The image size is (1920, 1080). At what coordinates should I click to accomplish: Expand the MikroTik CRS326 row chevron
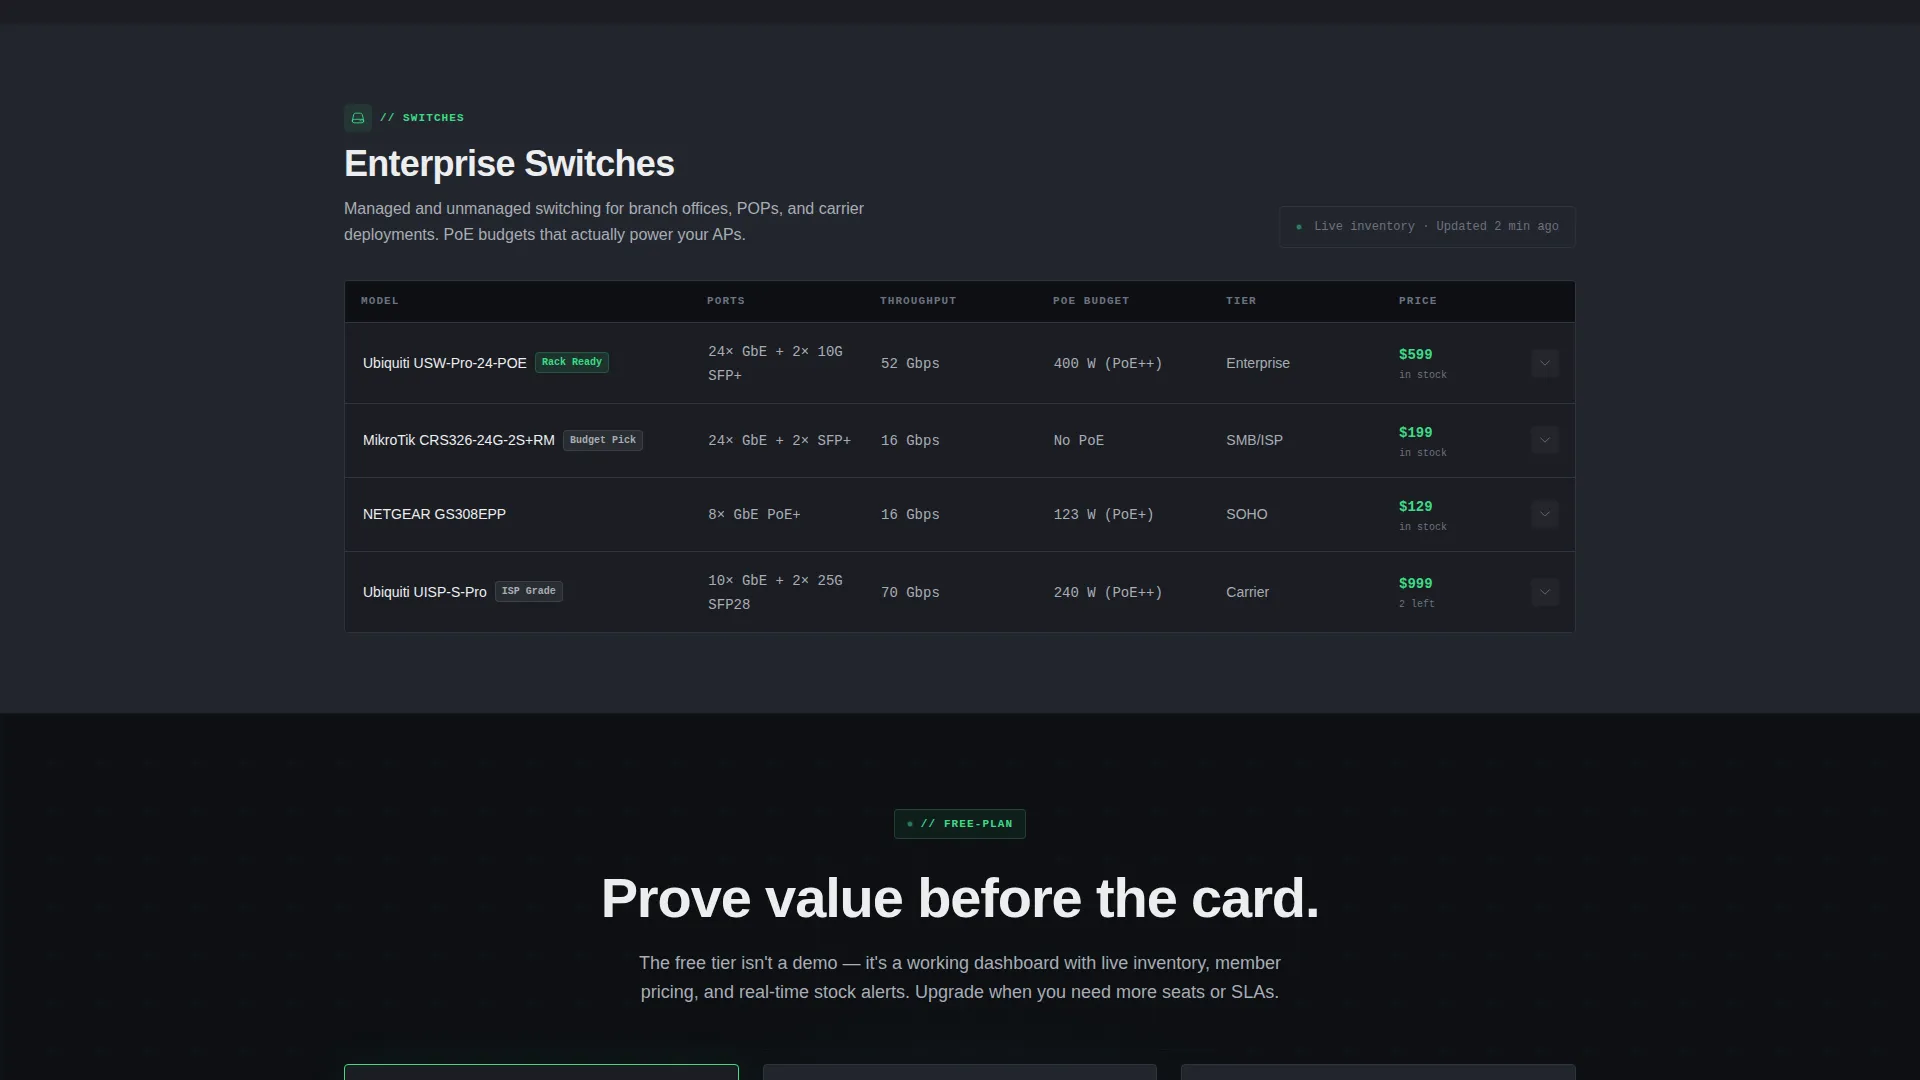1544,440
